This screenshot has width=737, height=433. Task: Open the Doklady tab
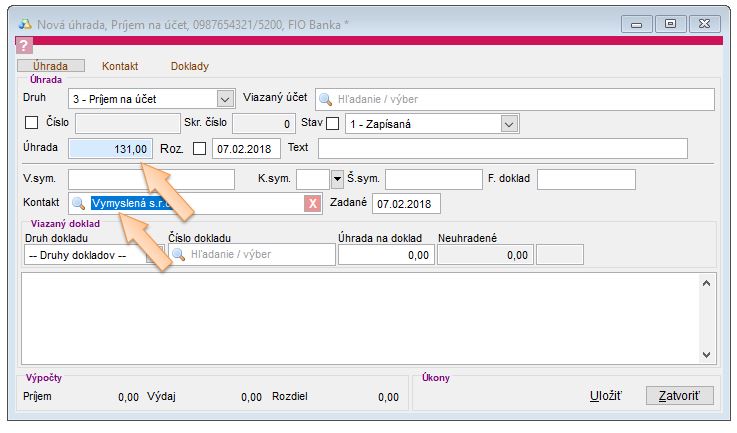point(189,66)
